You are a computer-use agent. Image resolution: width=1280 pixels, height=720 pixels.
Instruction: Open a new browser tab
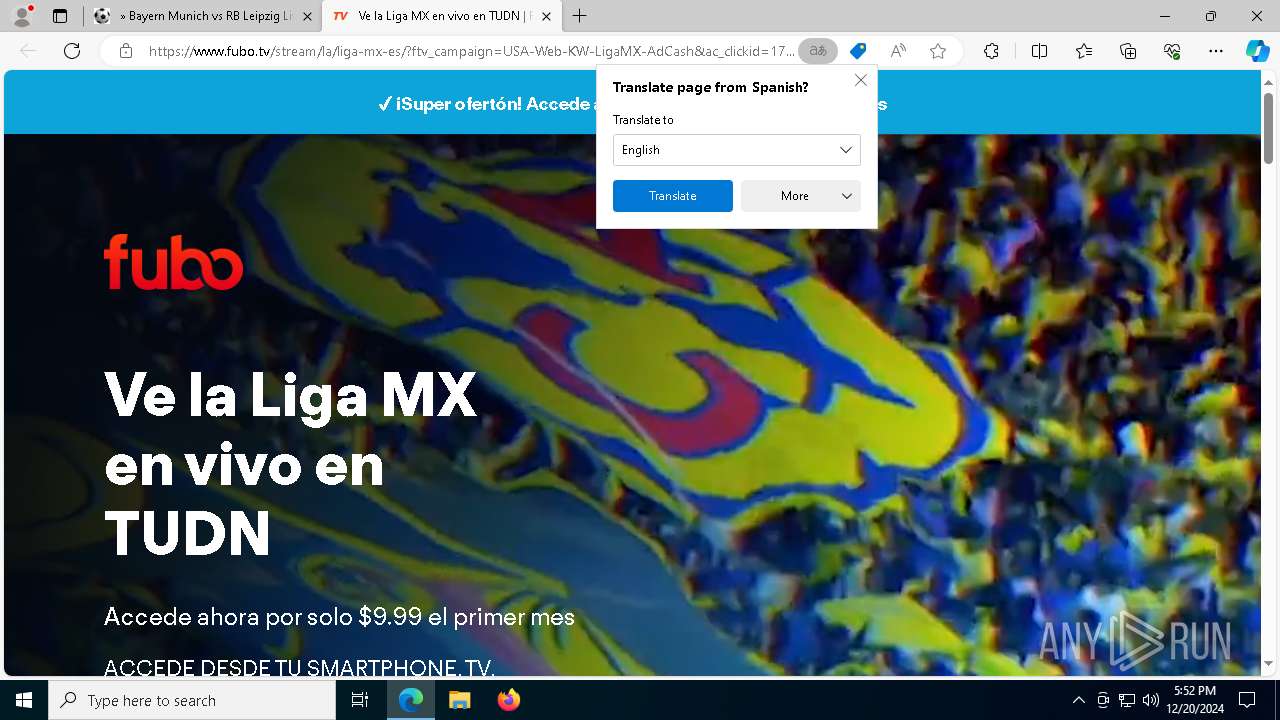click(579, 16)
